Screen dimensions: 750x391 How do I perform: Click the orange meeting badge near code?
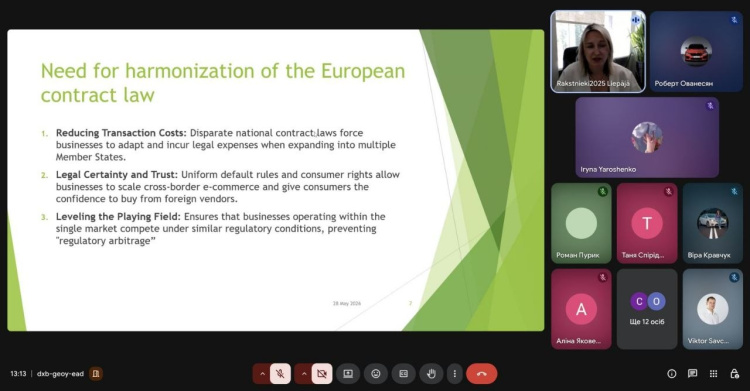tap(96, 374)
